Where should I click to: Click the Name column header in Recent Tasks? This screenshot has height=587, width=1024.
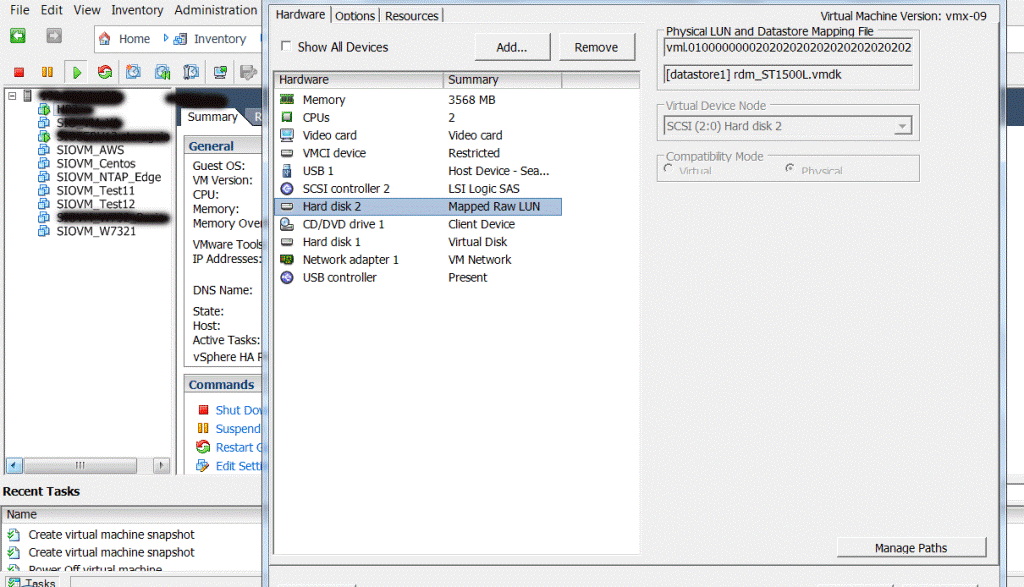coord(133,515)
